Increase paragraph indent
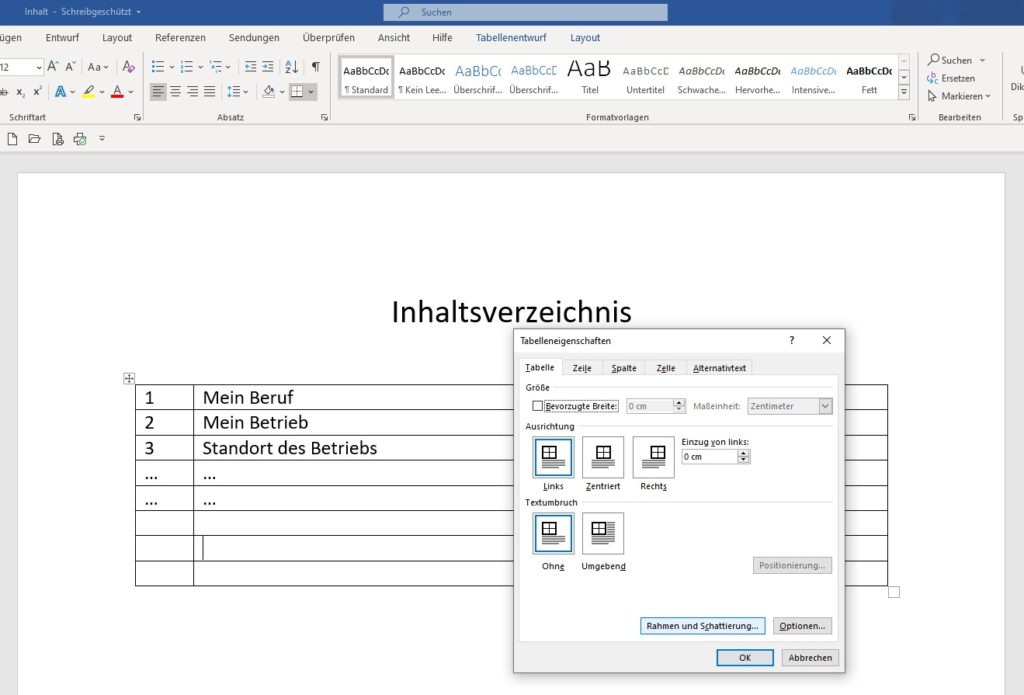The height and width of the screenshot is (695, 1024). click(268, 67)
